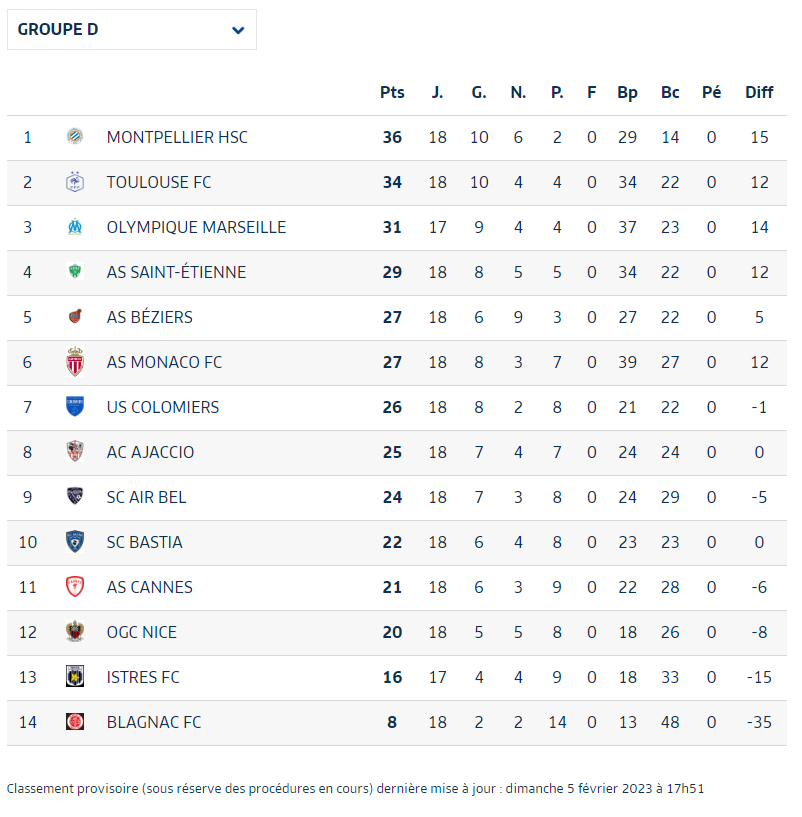Open the AS BÉZIERS team link

tap(150, 317)
